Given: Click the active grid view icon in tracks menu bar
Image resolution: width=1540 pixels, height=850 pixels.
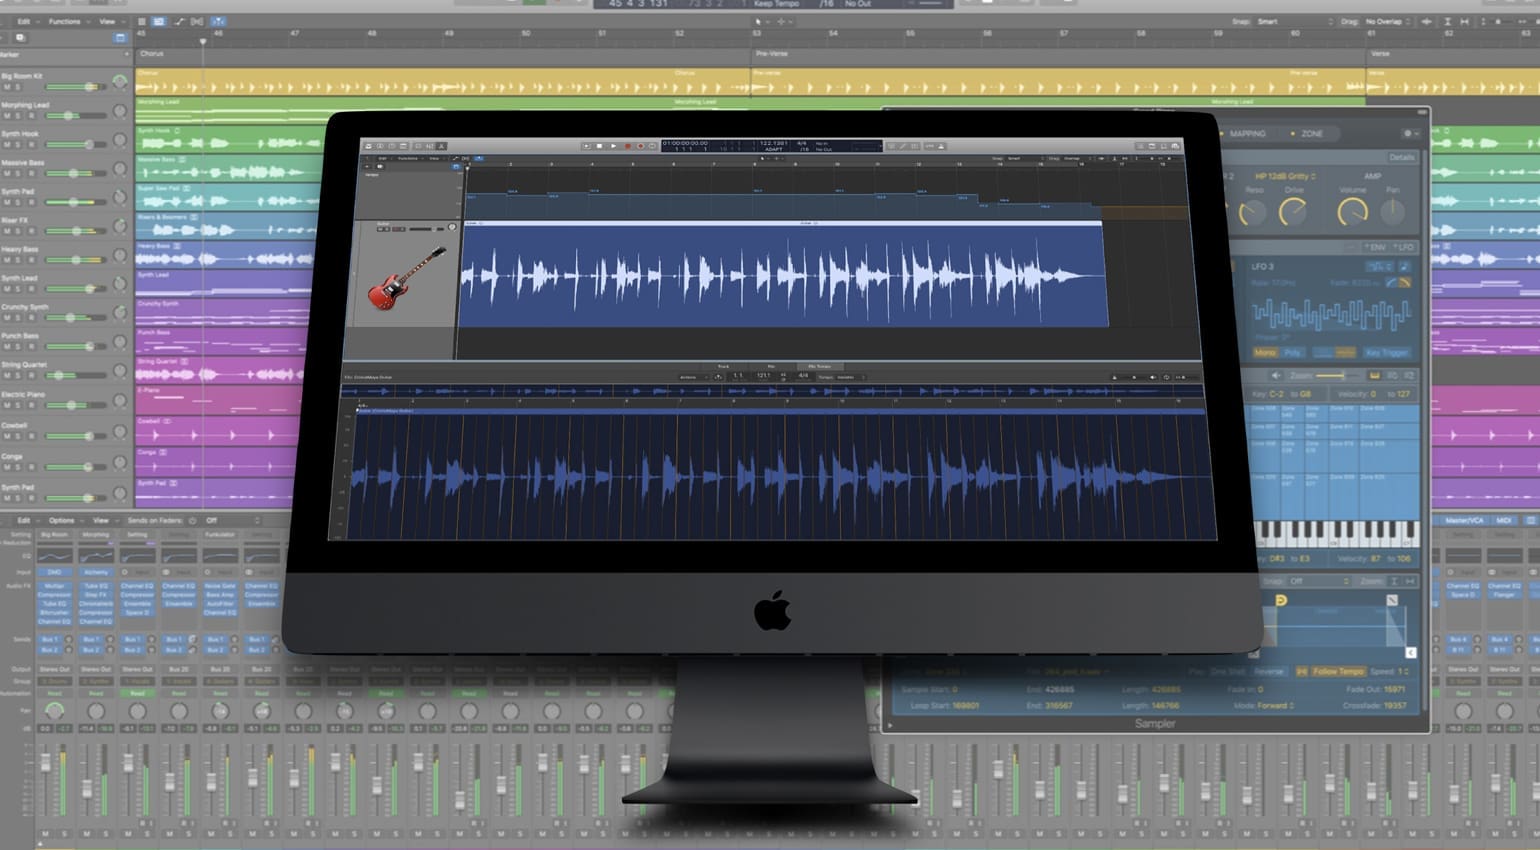Looking at the screenshot, I should tap(159, 21).
